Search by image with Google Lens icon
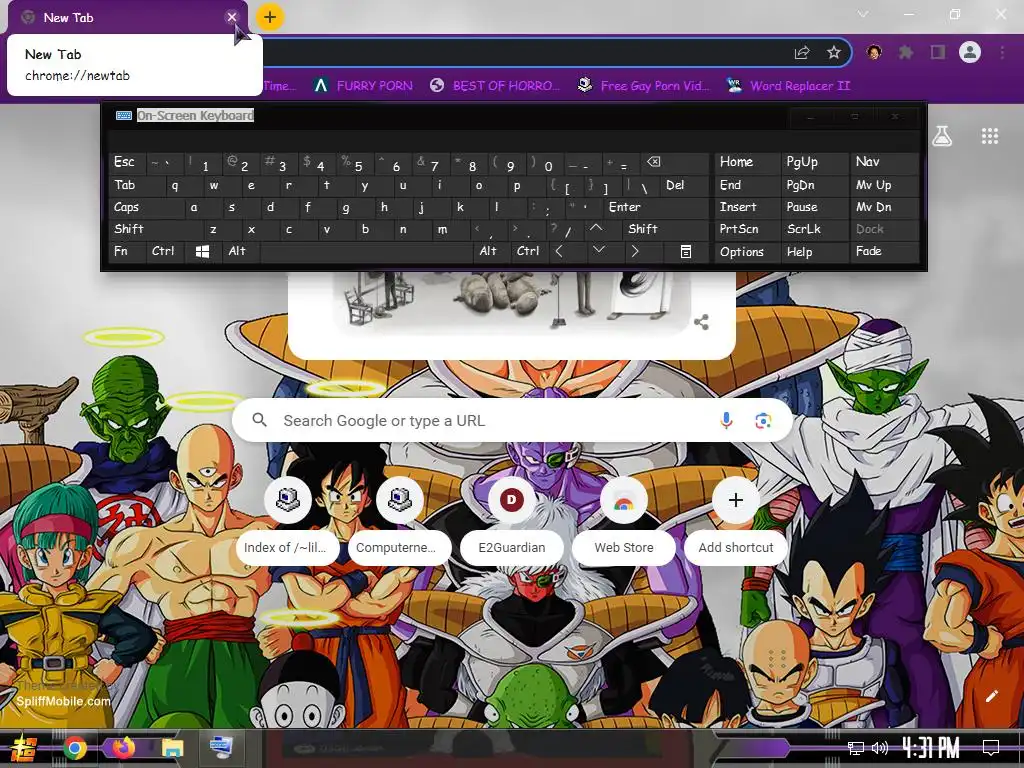Viewport: 1024px width, 768px height. point(763,421)
